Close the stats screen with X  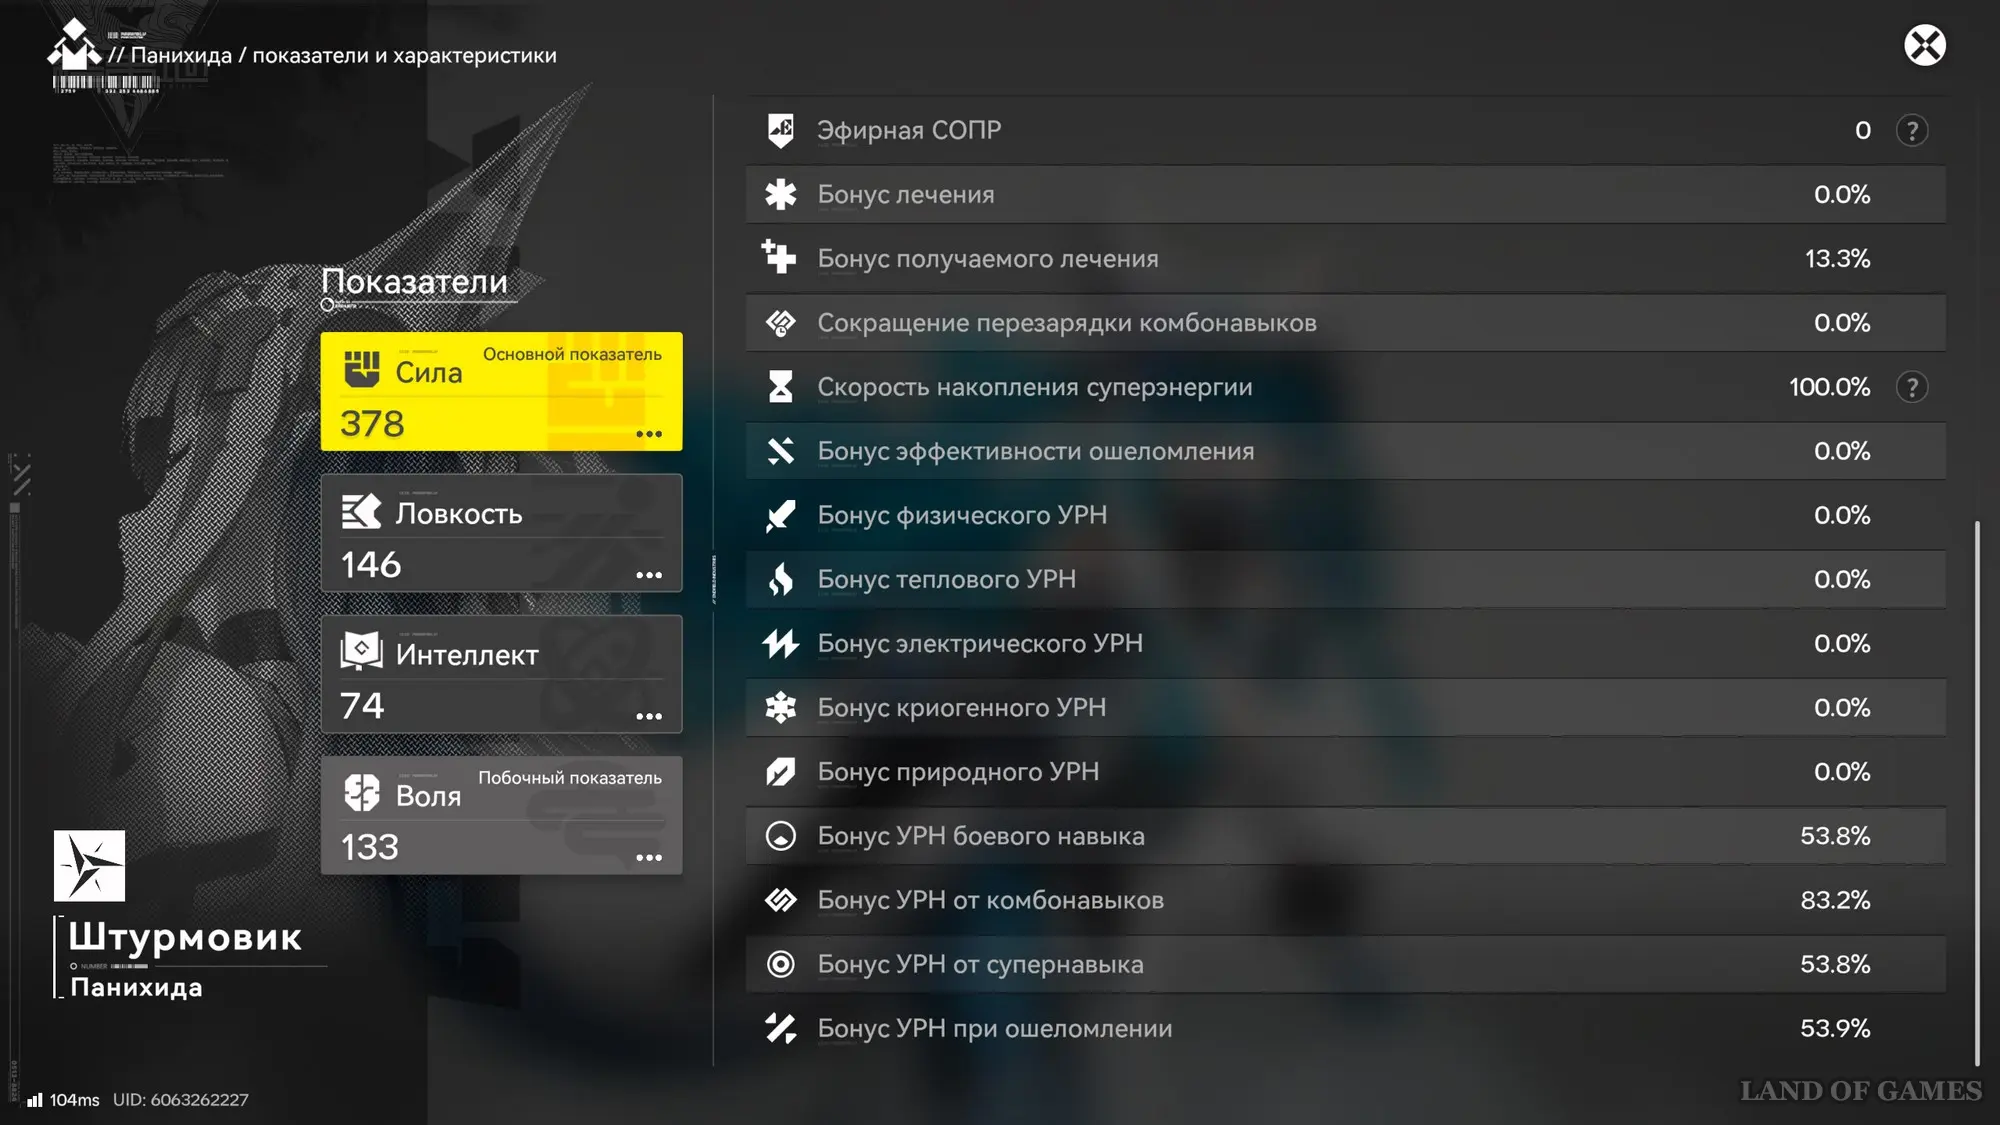tap(1924, 45)
